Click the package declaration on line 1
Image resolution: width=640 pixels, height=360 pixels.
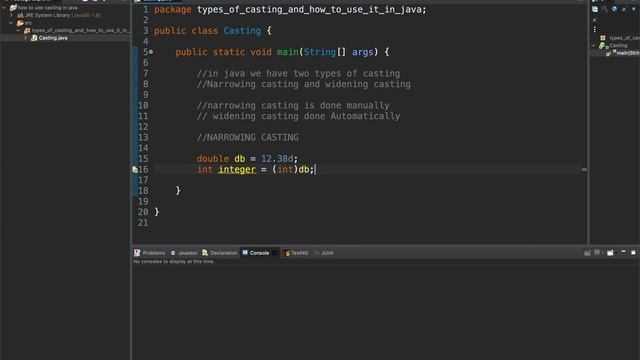[290, 9]
